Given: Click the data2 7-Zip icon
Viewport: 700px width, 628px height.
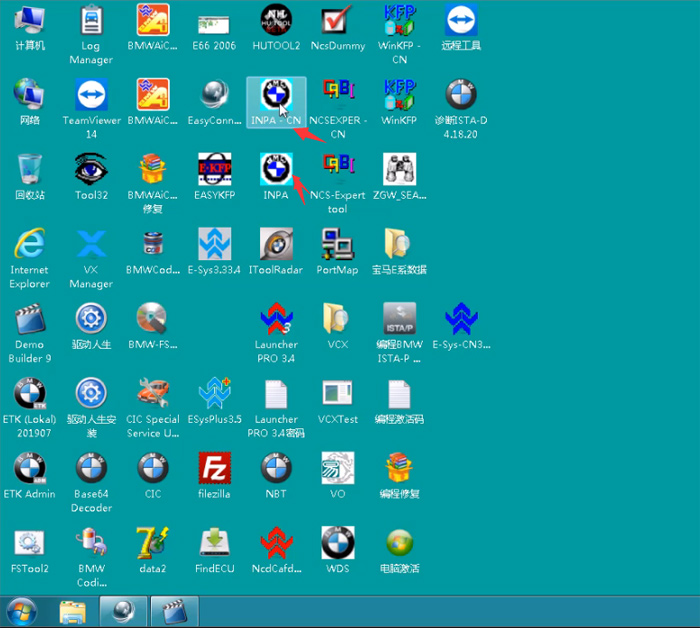Looking at the screenshot, I should 153,550.
